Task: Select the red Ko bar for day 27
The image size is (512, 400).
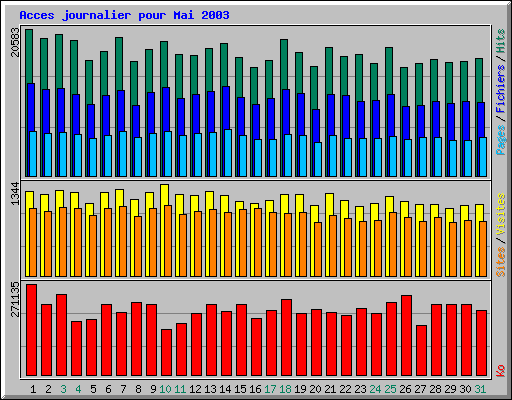Action: pyautogui.click(x=421, y=350)
